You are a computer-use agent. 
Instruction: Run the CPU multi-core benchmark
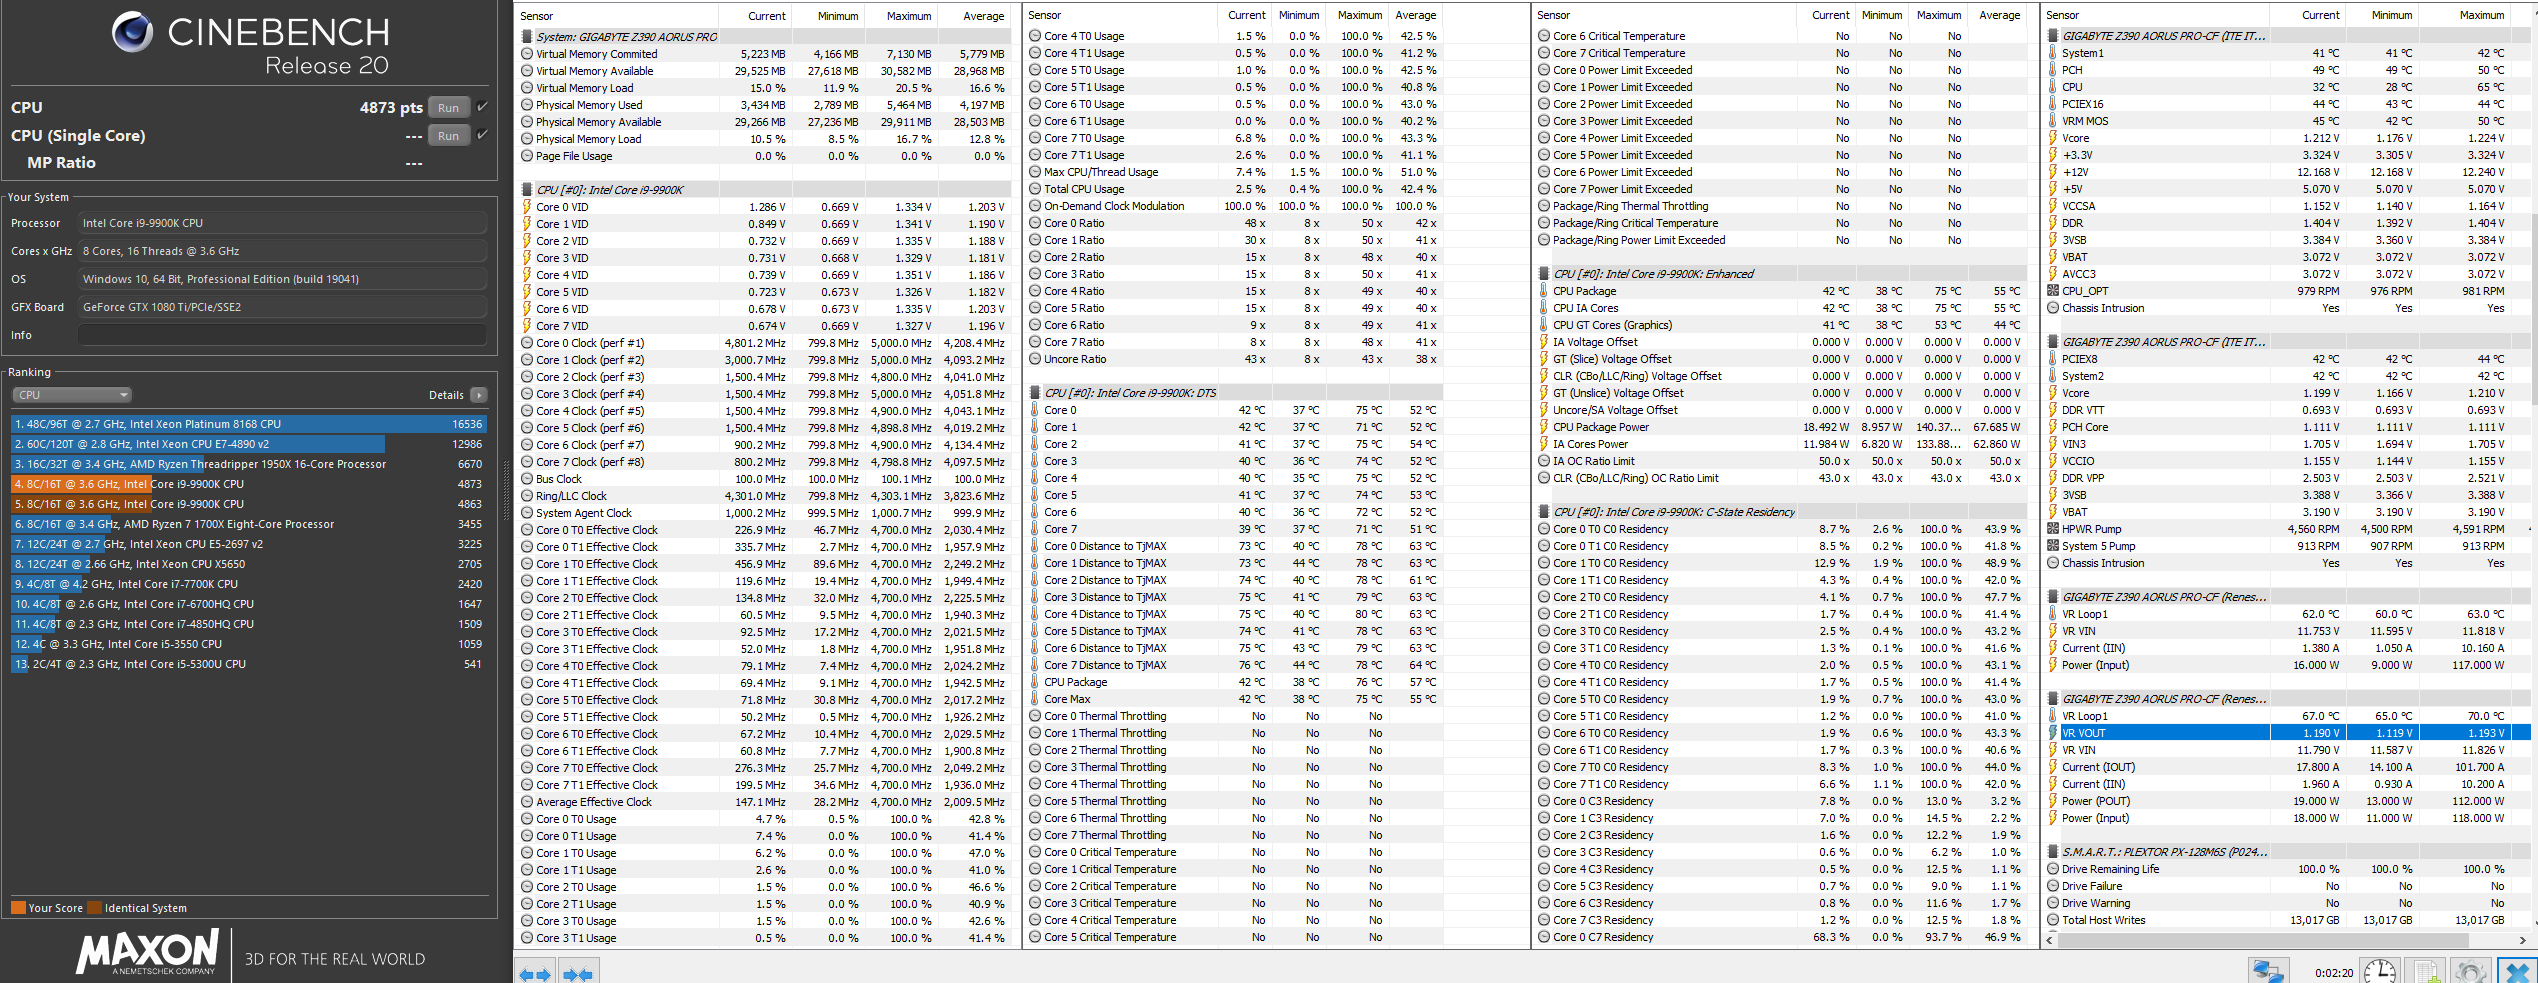449,108
